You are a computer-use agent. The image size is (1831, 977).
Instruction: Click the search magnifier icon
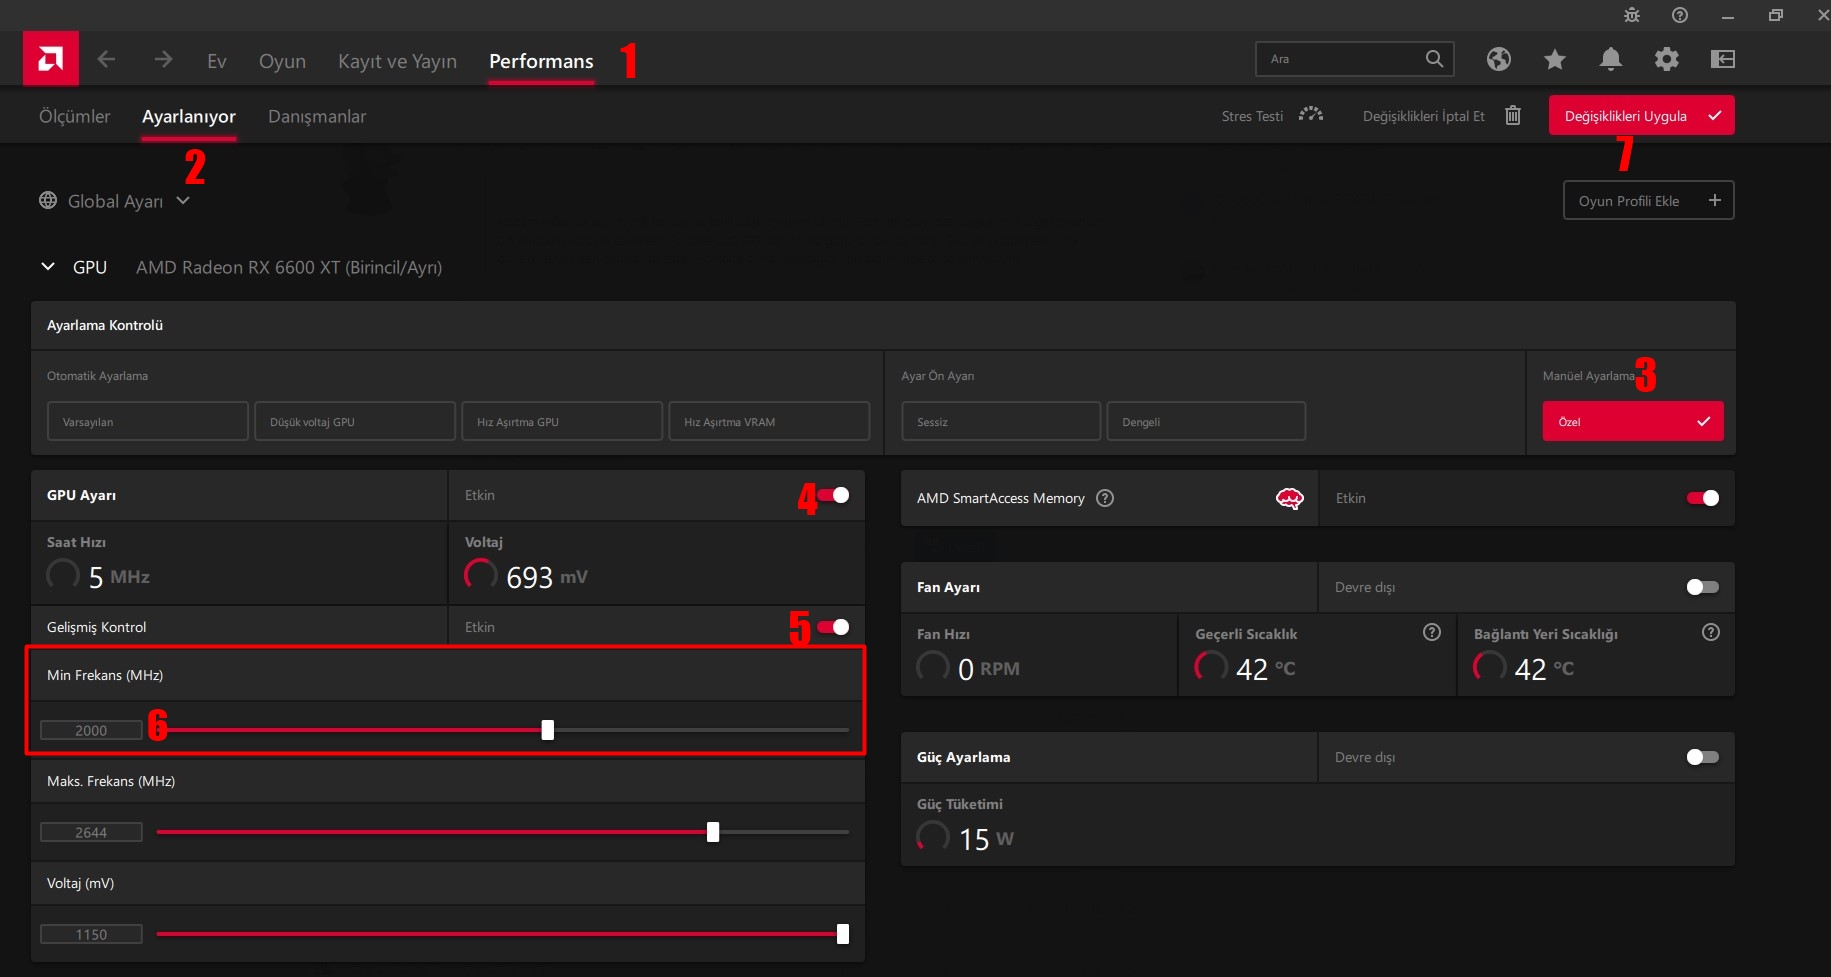1434,59
